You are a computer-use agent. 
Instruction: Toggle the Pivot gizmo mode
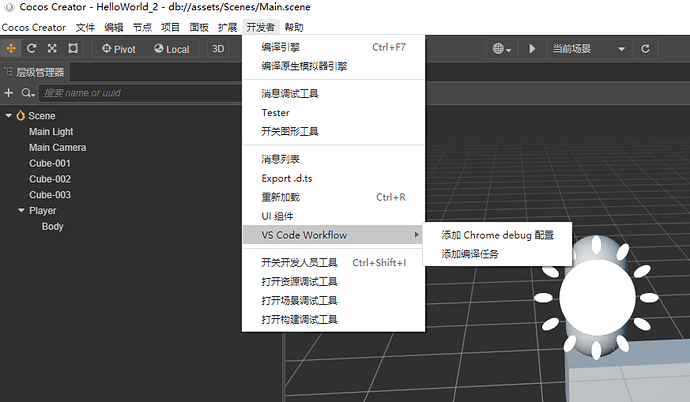pos(119,49)
